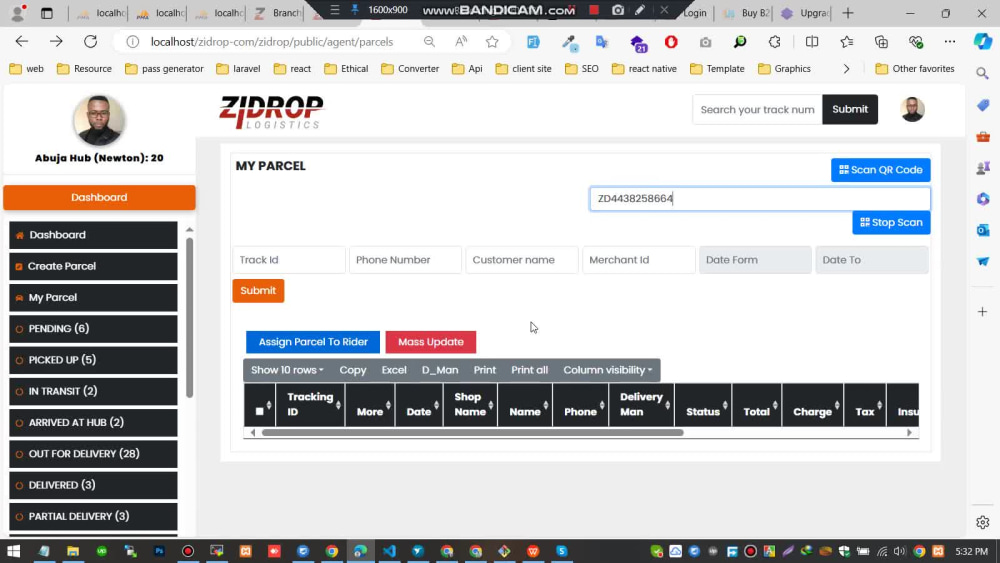
Task: Open Visual Studio Code from taskbar
Action: [390, 551]
